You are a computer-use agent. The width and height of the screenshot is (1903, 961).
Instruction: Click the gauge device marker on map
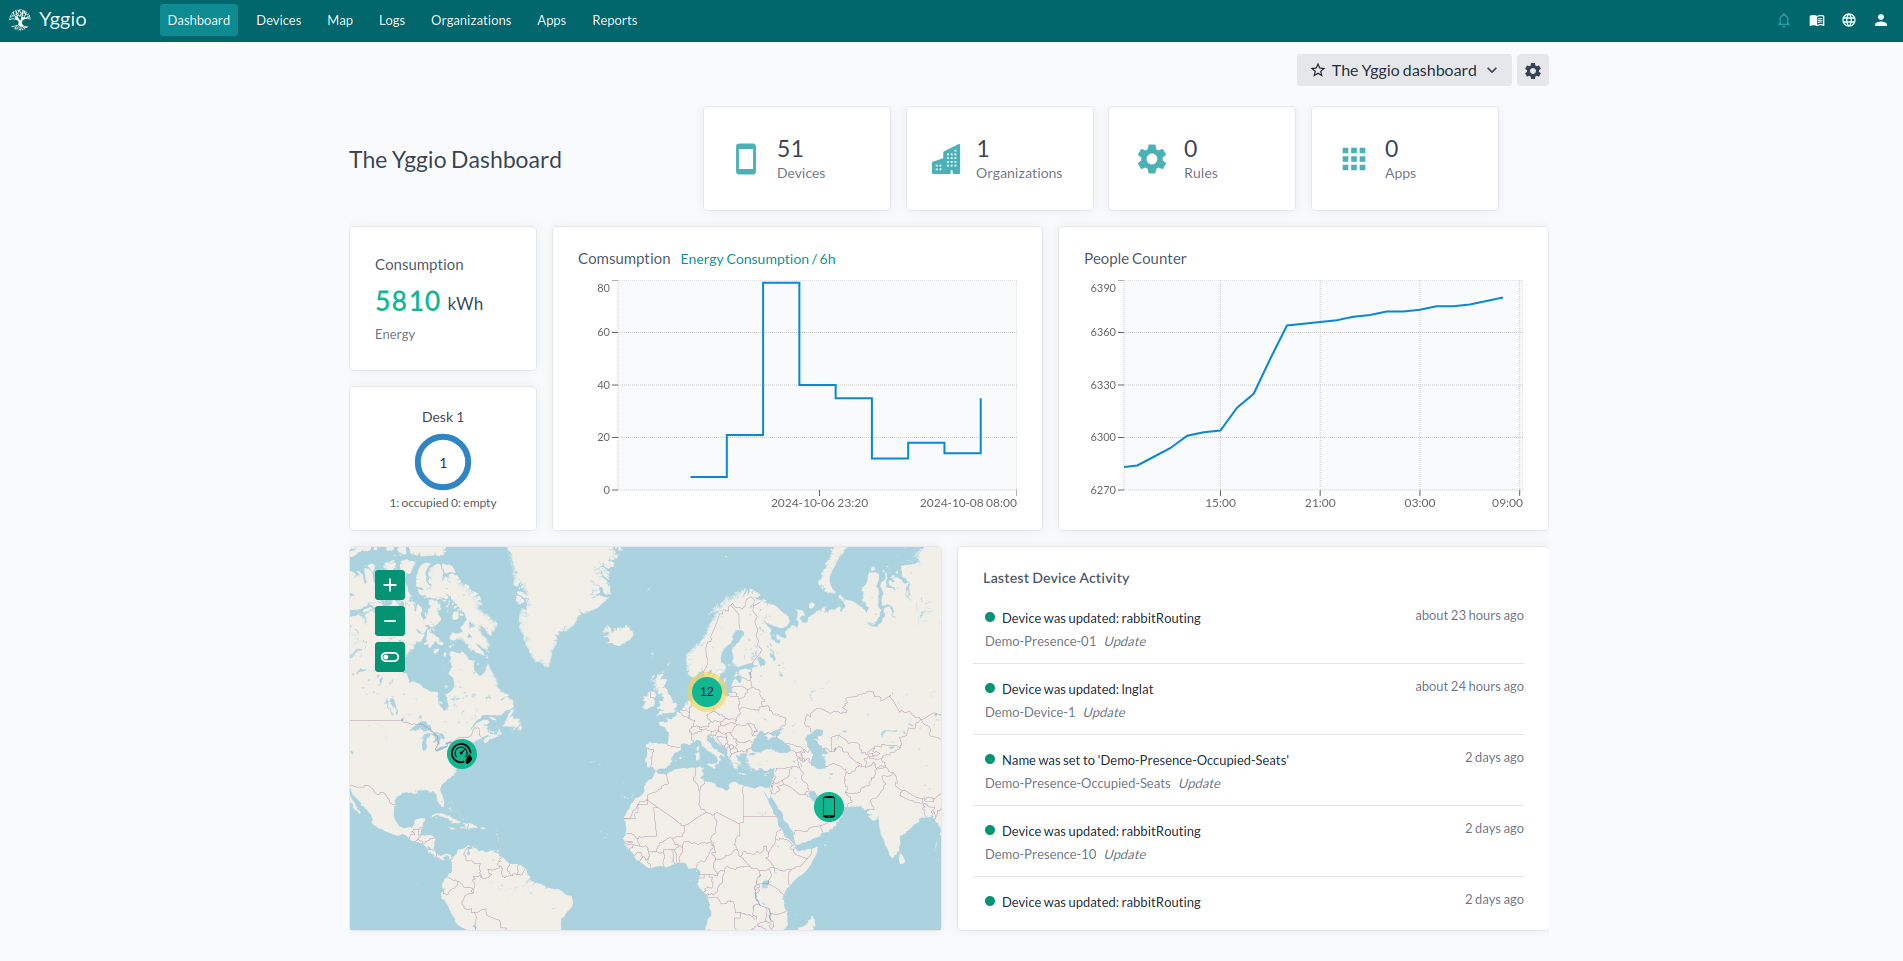point(462,754)
